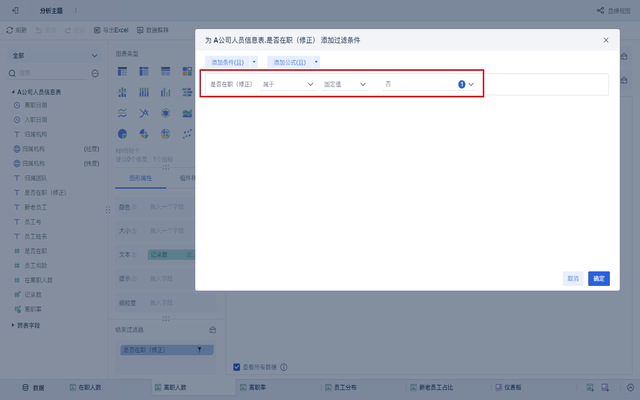Click 取消 to cancel the filter
The image size is (640, 400).
coord(573,278)
